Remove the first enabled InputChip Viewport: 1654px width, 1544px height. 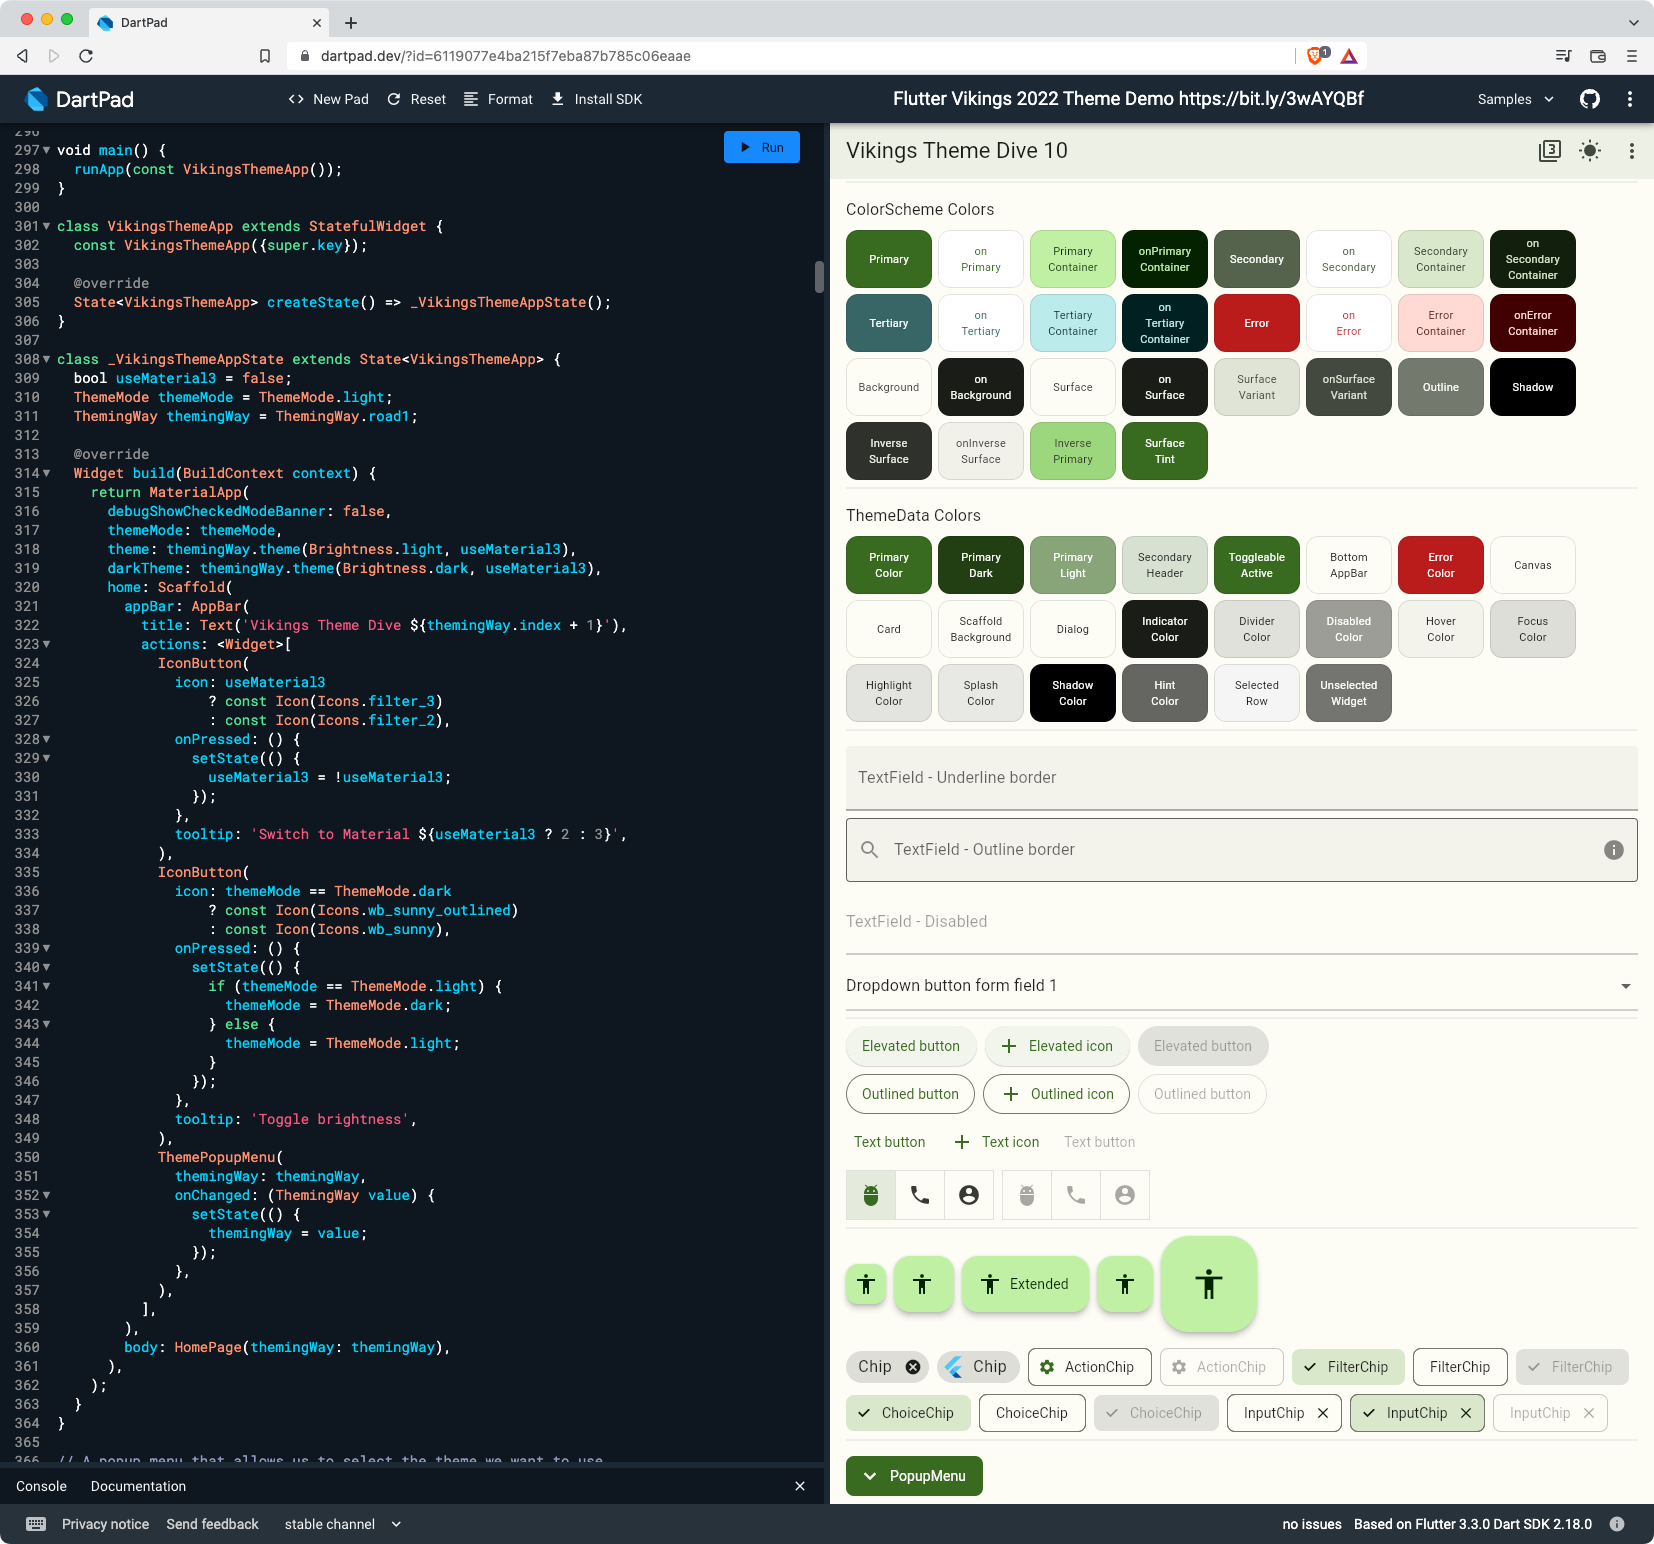[1322, 1413]
